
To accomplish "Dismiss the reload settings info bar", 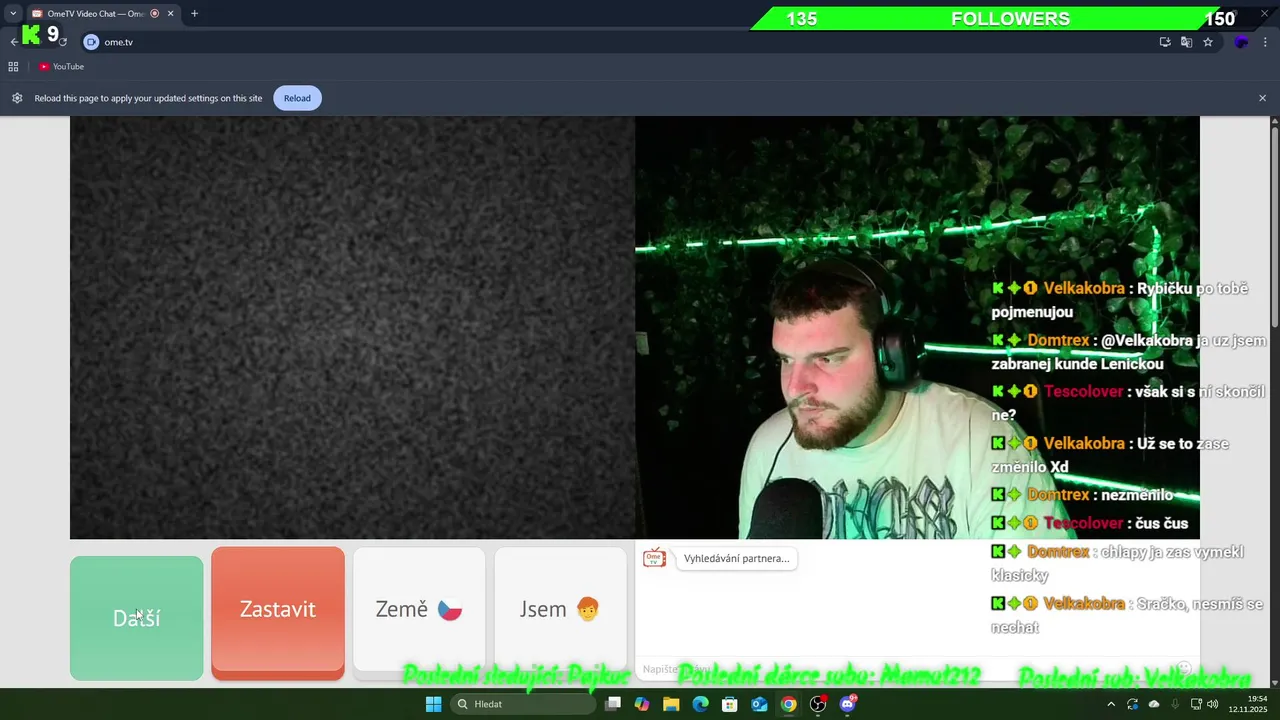I will tap(1262, 98).
